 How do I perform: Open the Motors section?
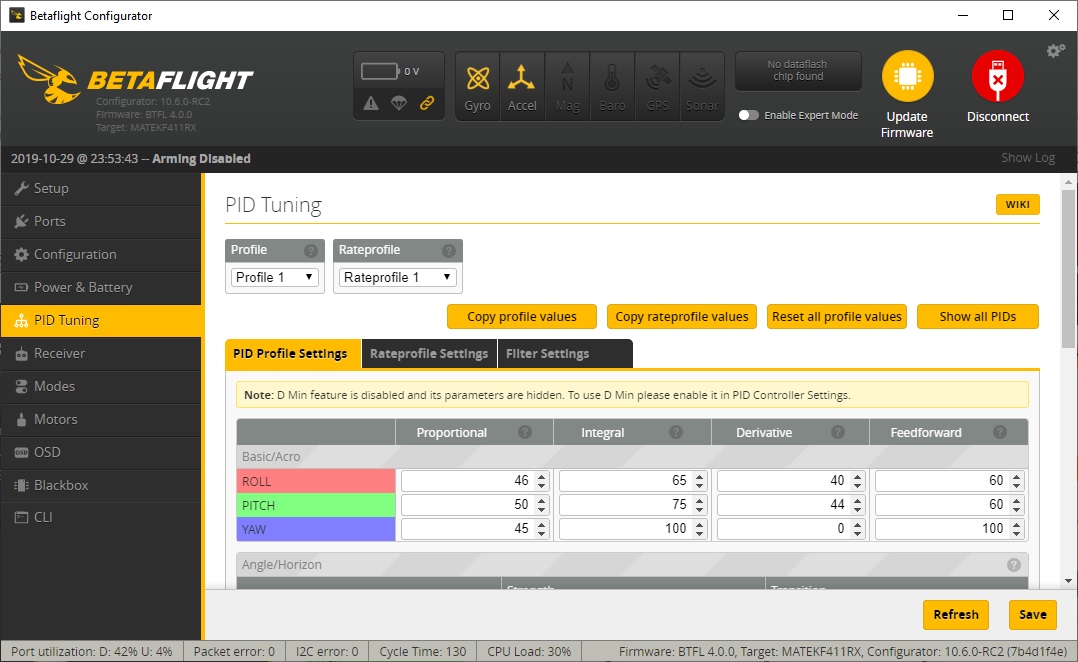(x=101, y=419)
